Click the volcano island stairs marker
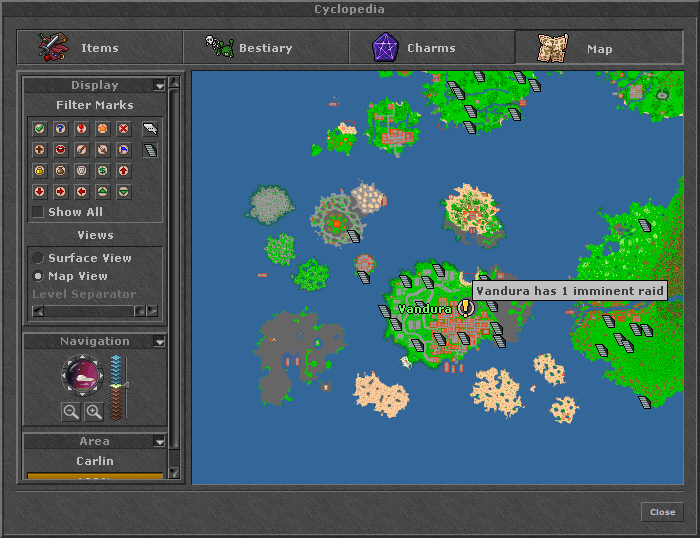The image size is (700, 538). pyautogui.click(x=354, y=236)
